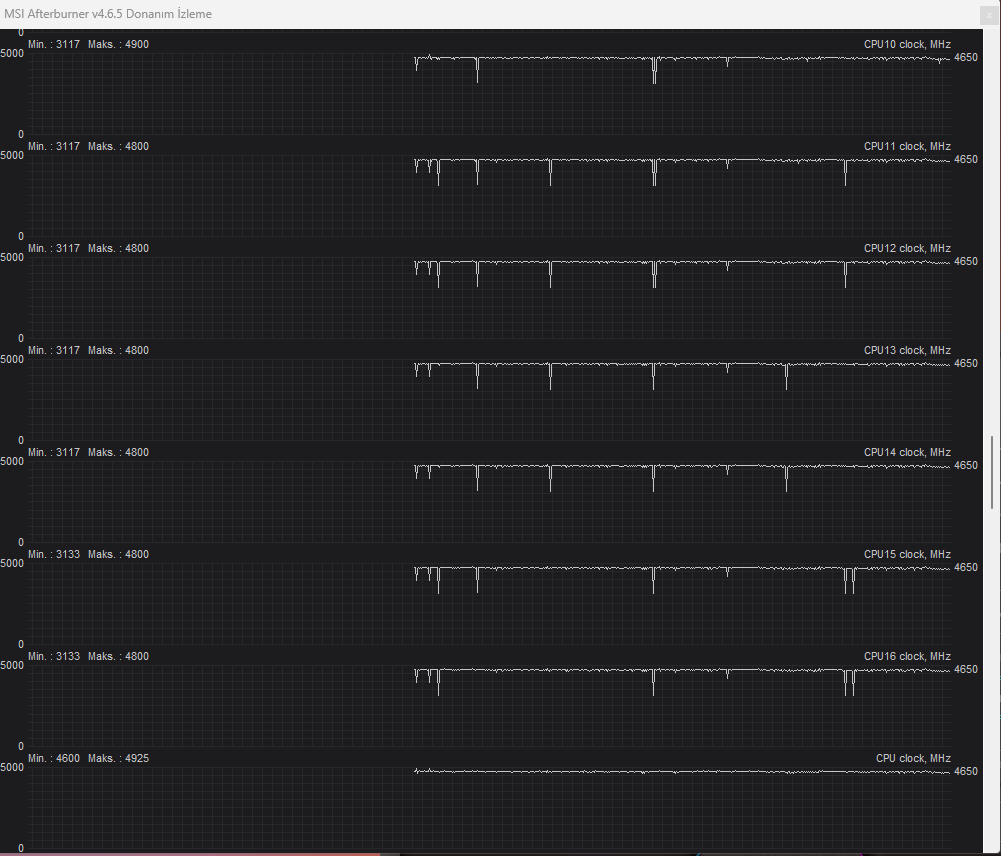Click the CPU10 clock, MHz label
This screenshot has height=856, width=1001.
[x=907, y=45]
